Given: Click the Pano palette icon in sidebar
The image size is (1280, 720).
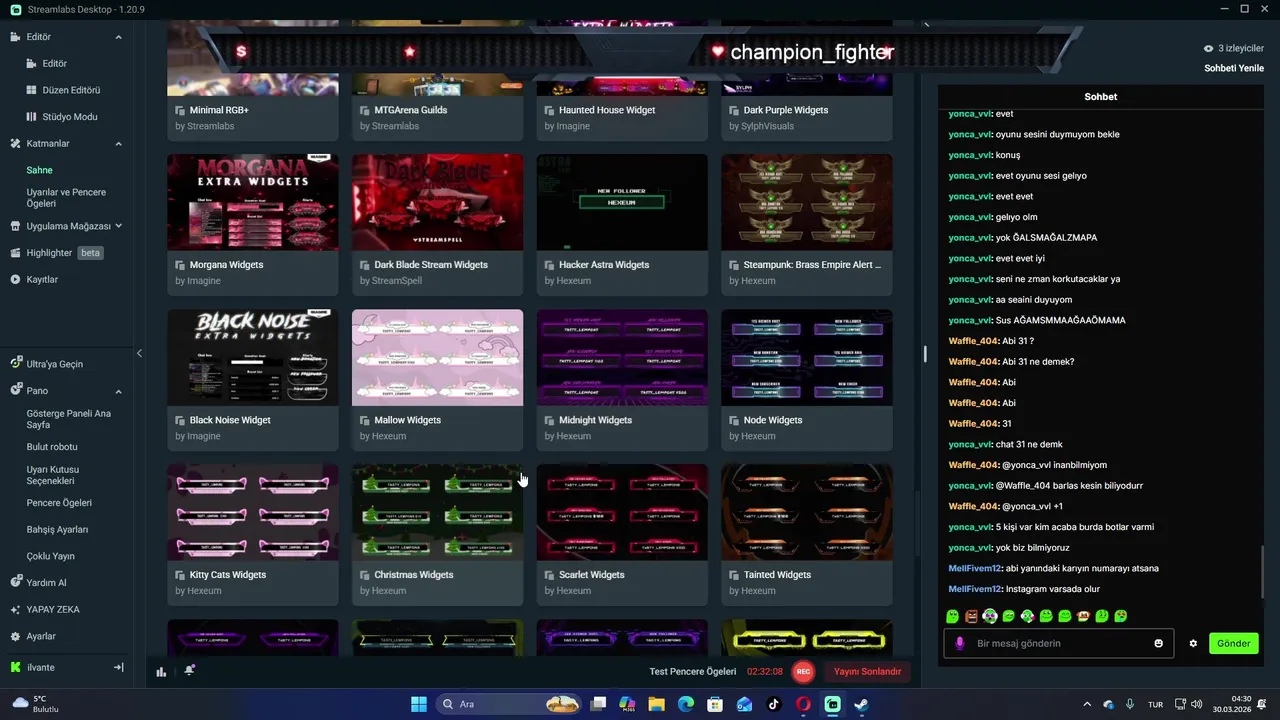Looking at the screenshot, I should (x=15, y=391).
